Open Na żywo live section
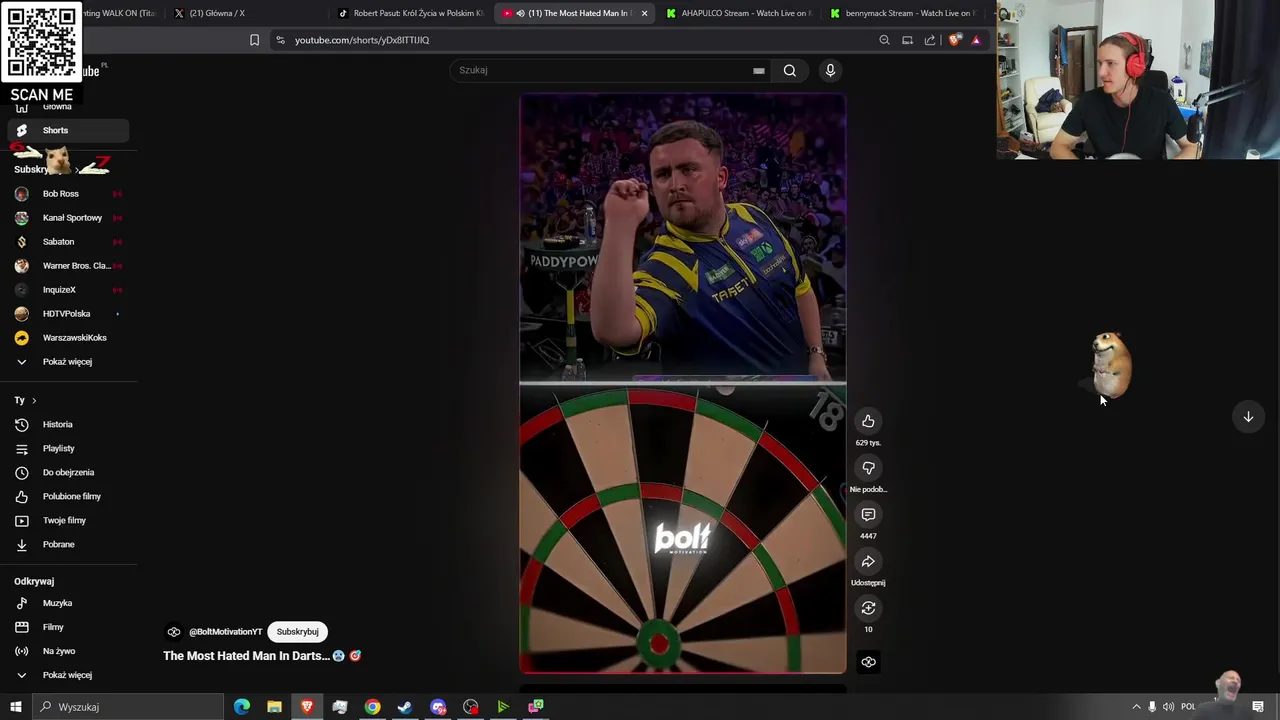Image resolution: width=1280 pixels, height=720 pixels. coord(68,651)
